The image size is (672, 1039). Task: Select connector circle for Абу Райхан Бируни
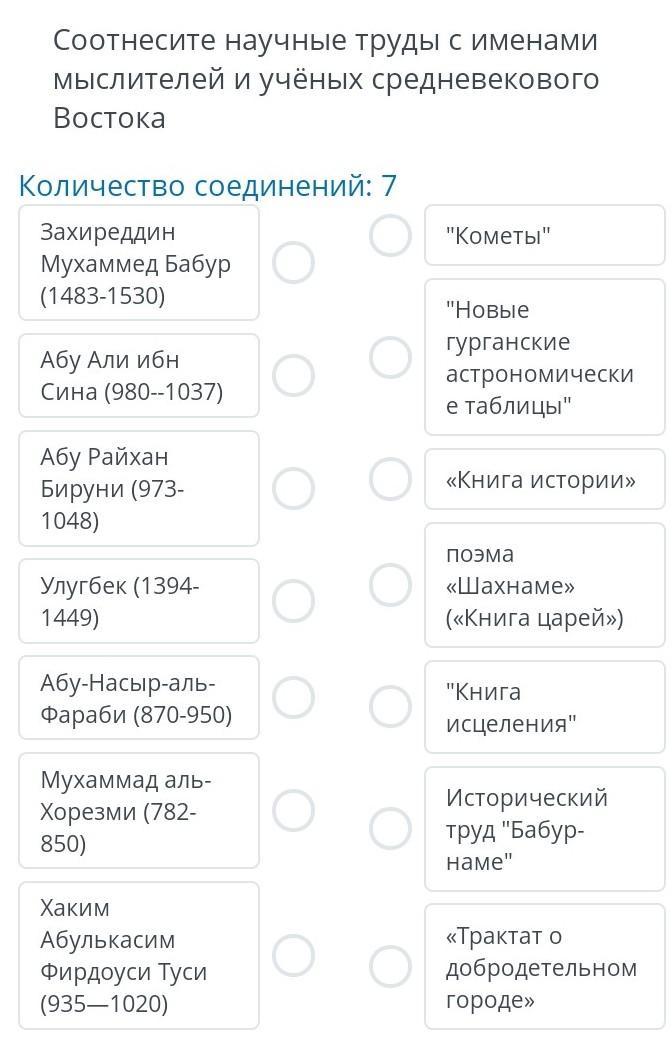(294, 488)
